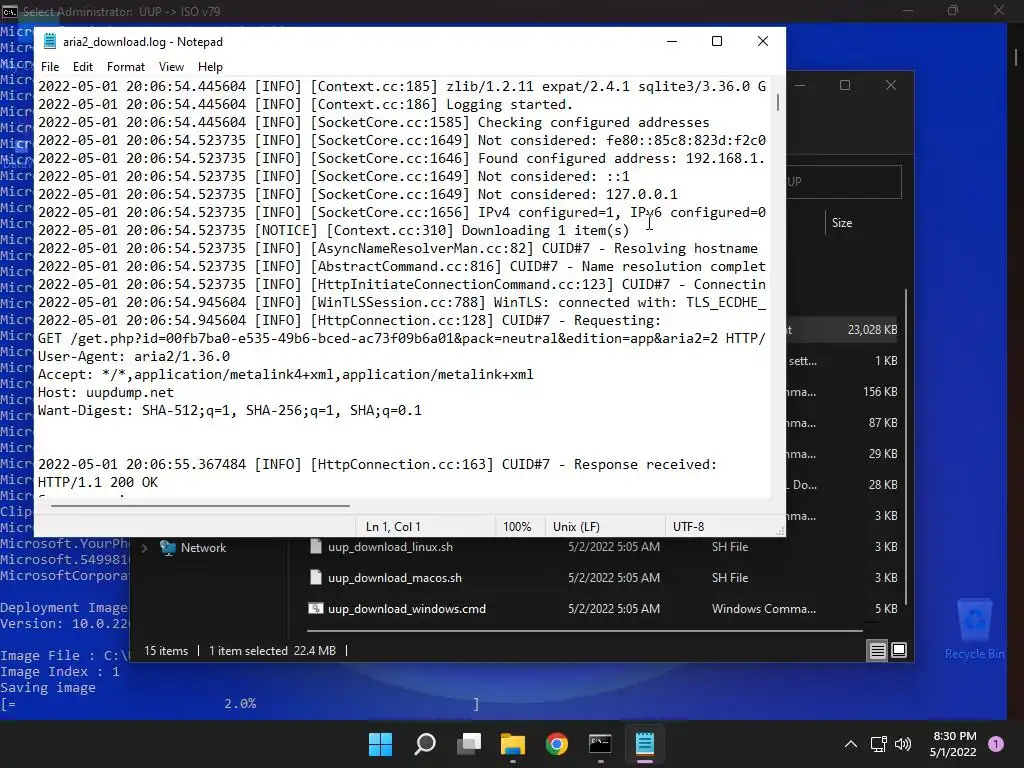
Task: Open the network tray icon
Action: coord(878,744)
